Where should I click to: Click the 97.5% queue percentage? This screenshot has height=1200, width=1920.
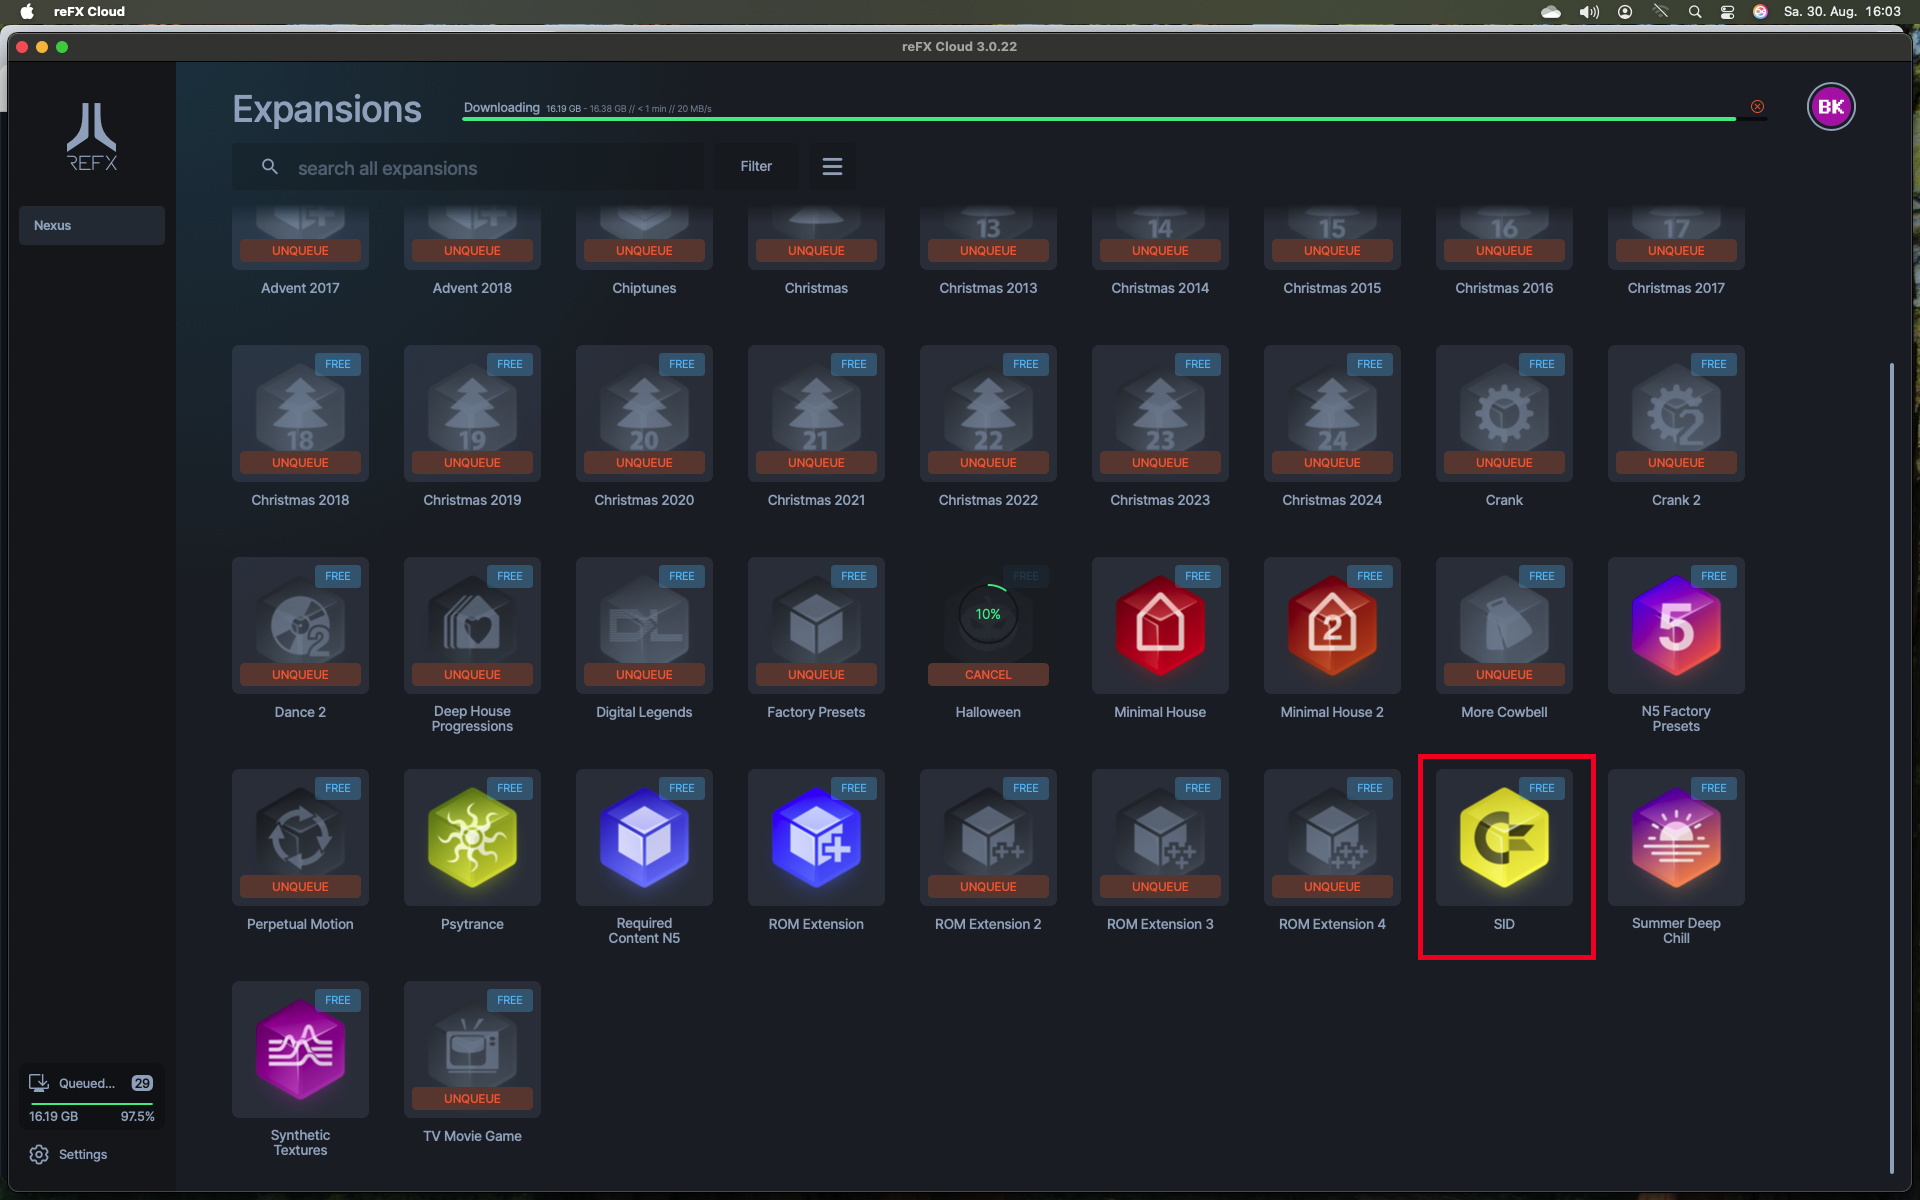pyautogui.click(x=138, y=1117)
